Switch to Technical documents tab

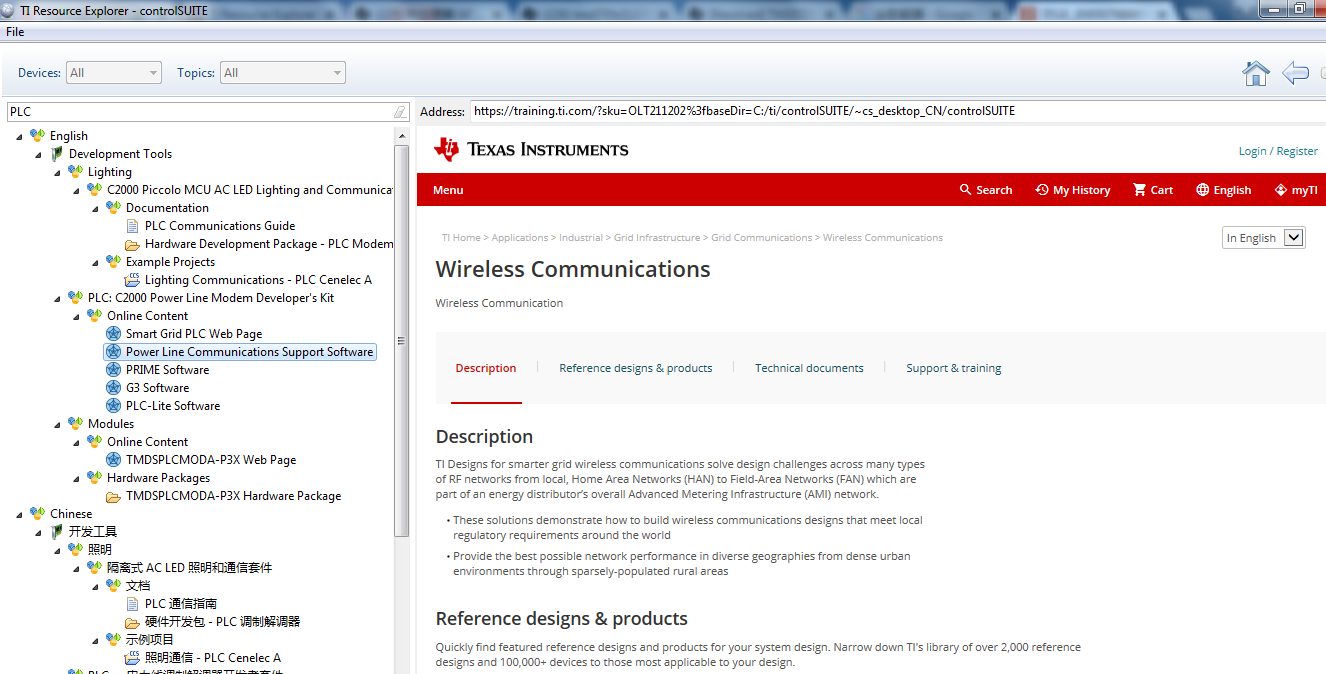click(x=809, y=368)
